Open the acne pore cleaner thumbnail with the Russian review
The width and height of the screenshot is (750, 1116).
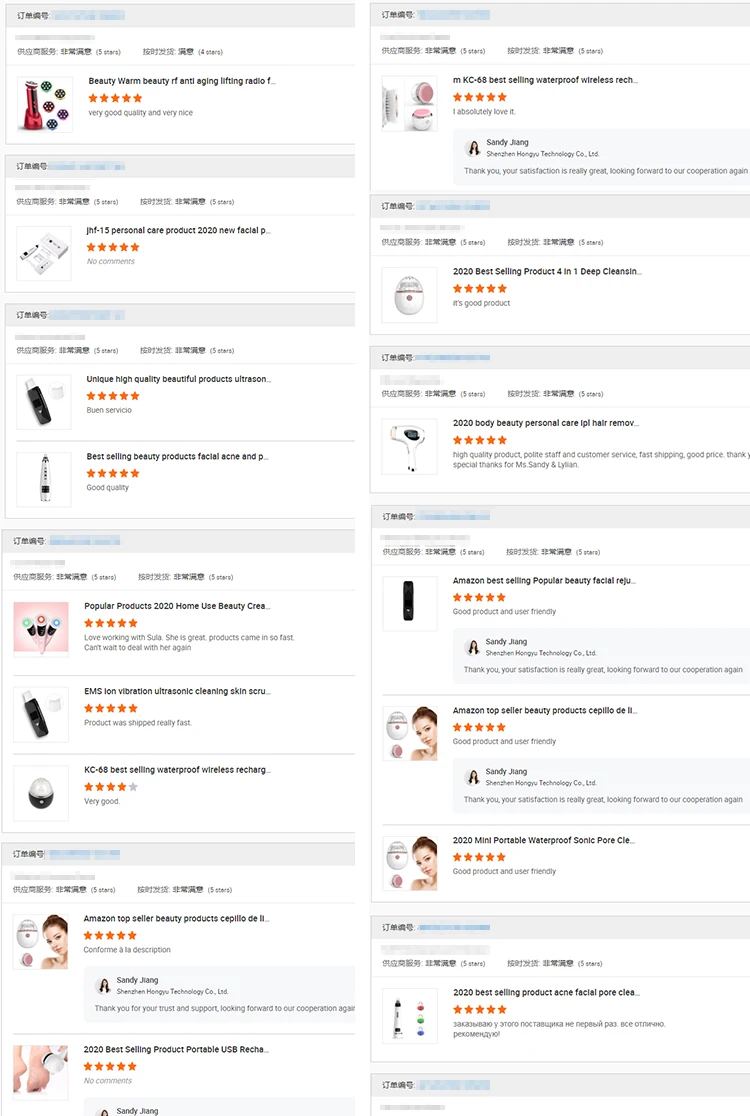[x=409, y=1015]
